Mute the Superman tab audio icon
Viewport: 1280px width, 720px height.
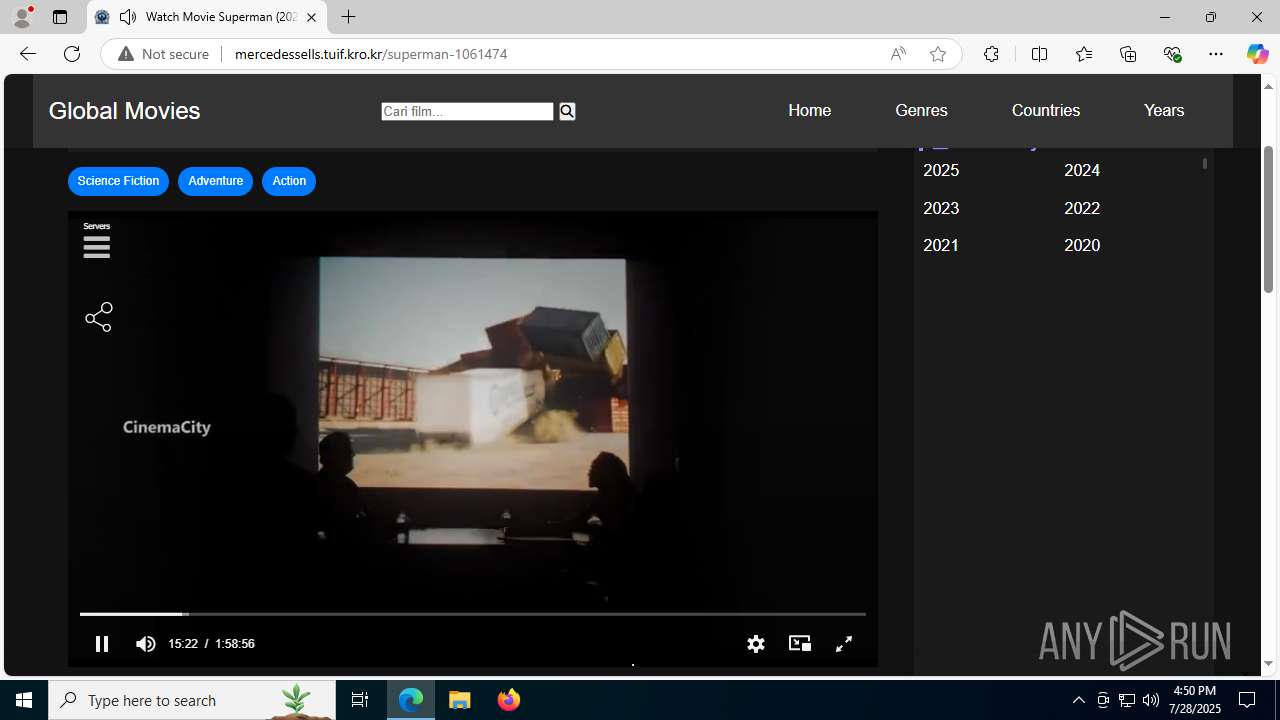coord(128,17)
